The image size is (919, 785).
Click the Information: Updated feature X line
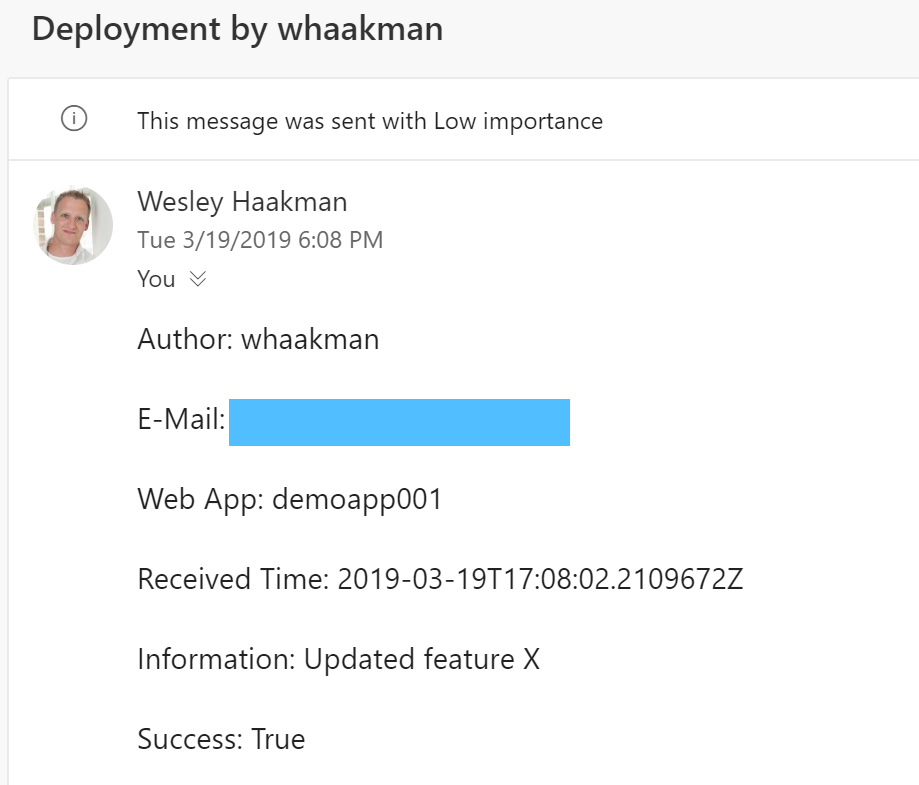[x=339, y=659]
